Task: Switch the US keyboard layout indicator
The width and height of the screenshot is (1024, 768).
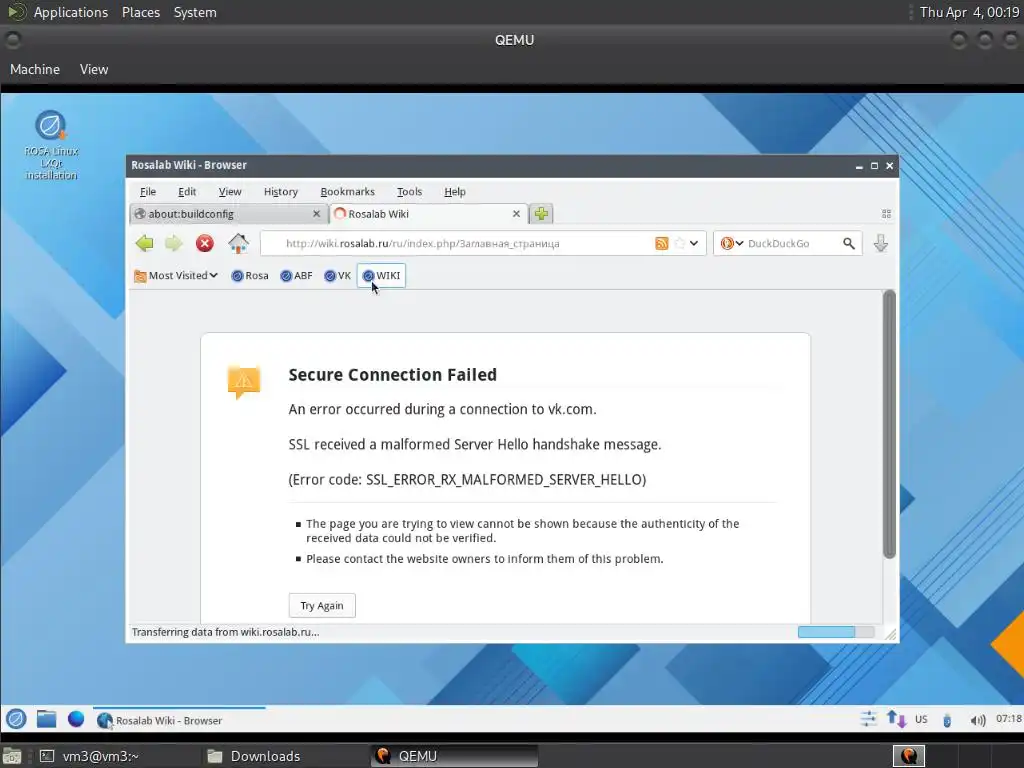Action: click(921, 719)
